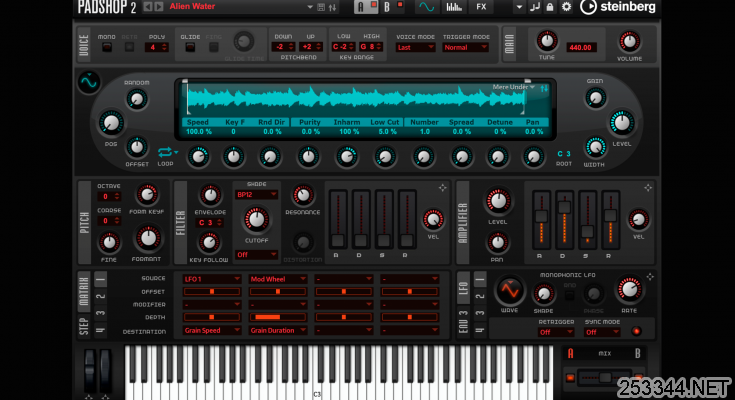Viewport: 735px width, 400px height.
Task: Open the Distortion type dropdown showing Off
Action: 256,255
